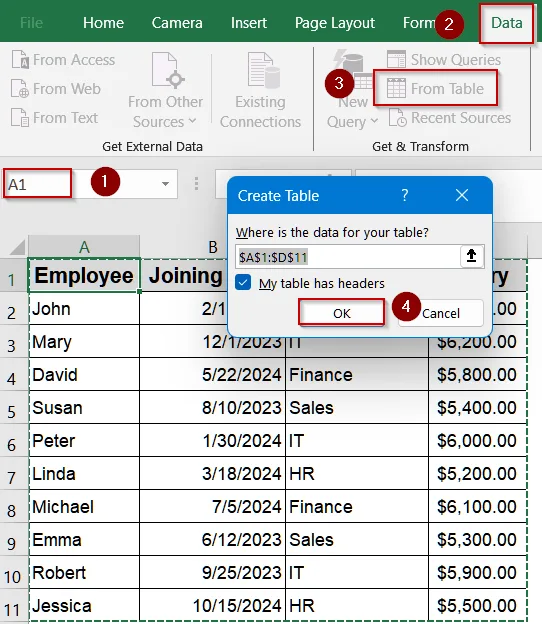The height and width of the screenshot is (624, 542).
Task: Click the From Access icon
Action: tap(20, 60)
